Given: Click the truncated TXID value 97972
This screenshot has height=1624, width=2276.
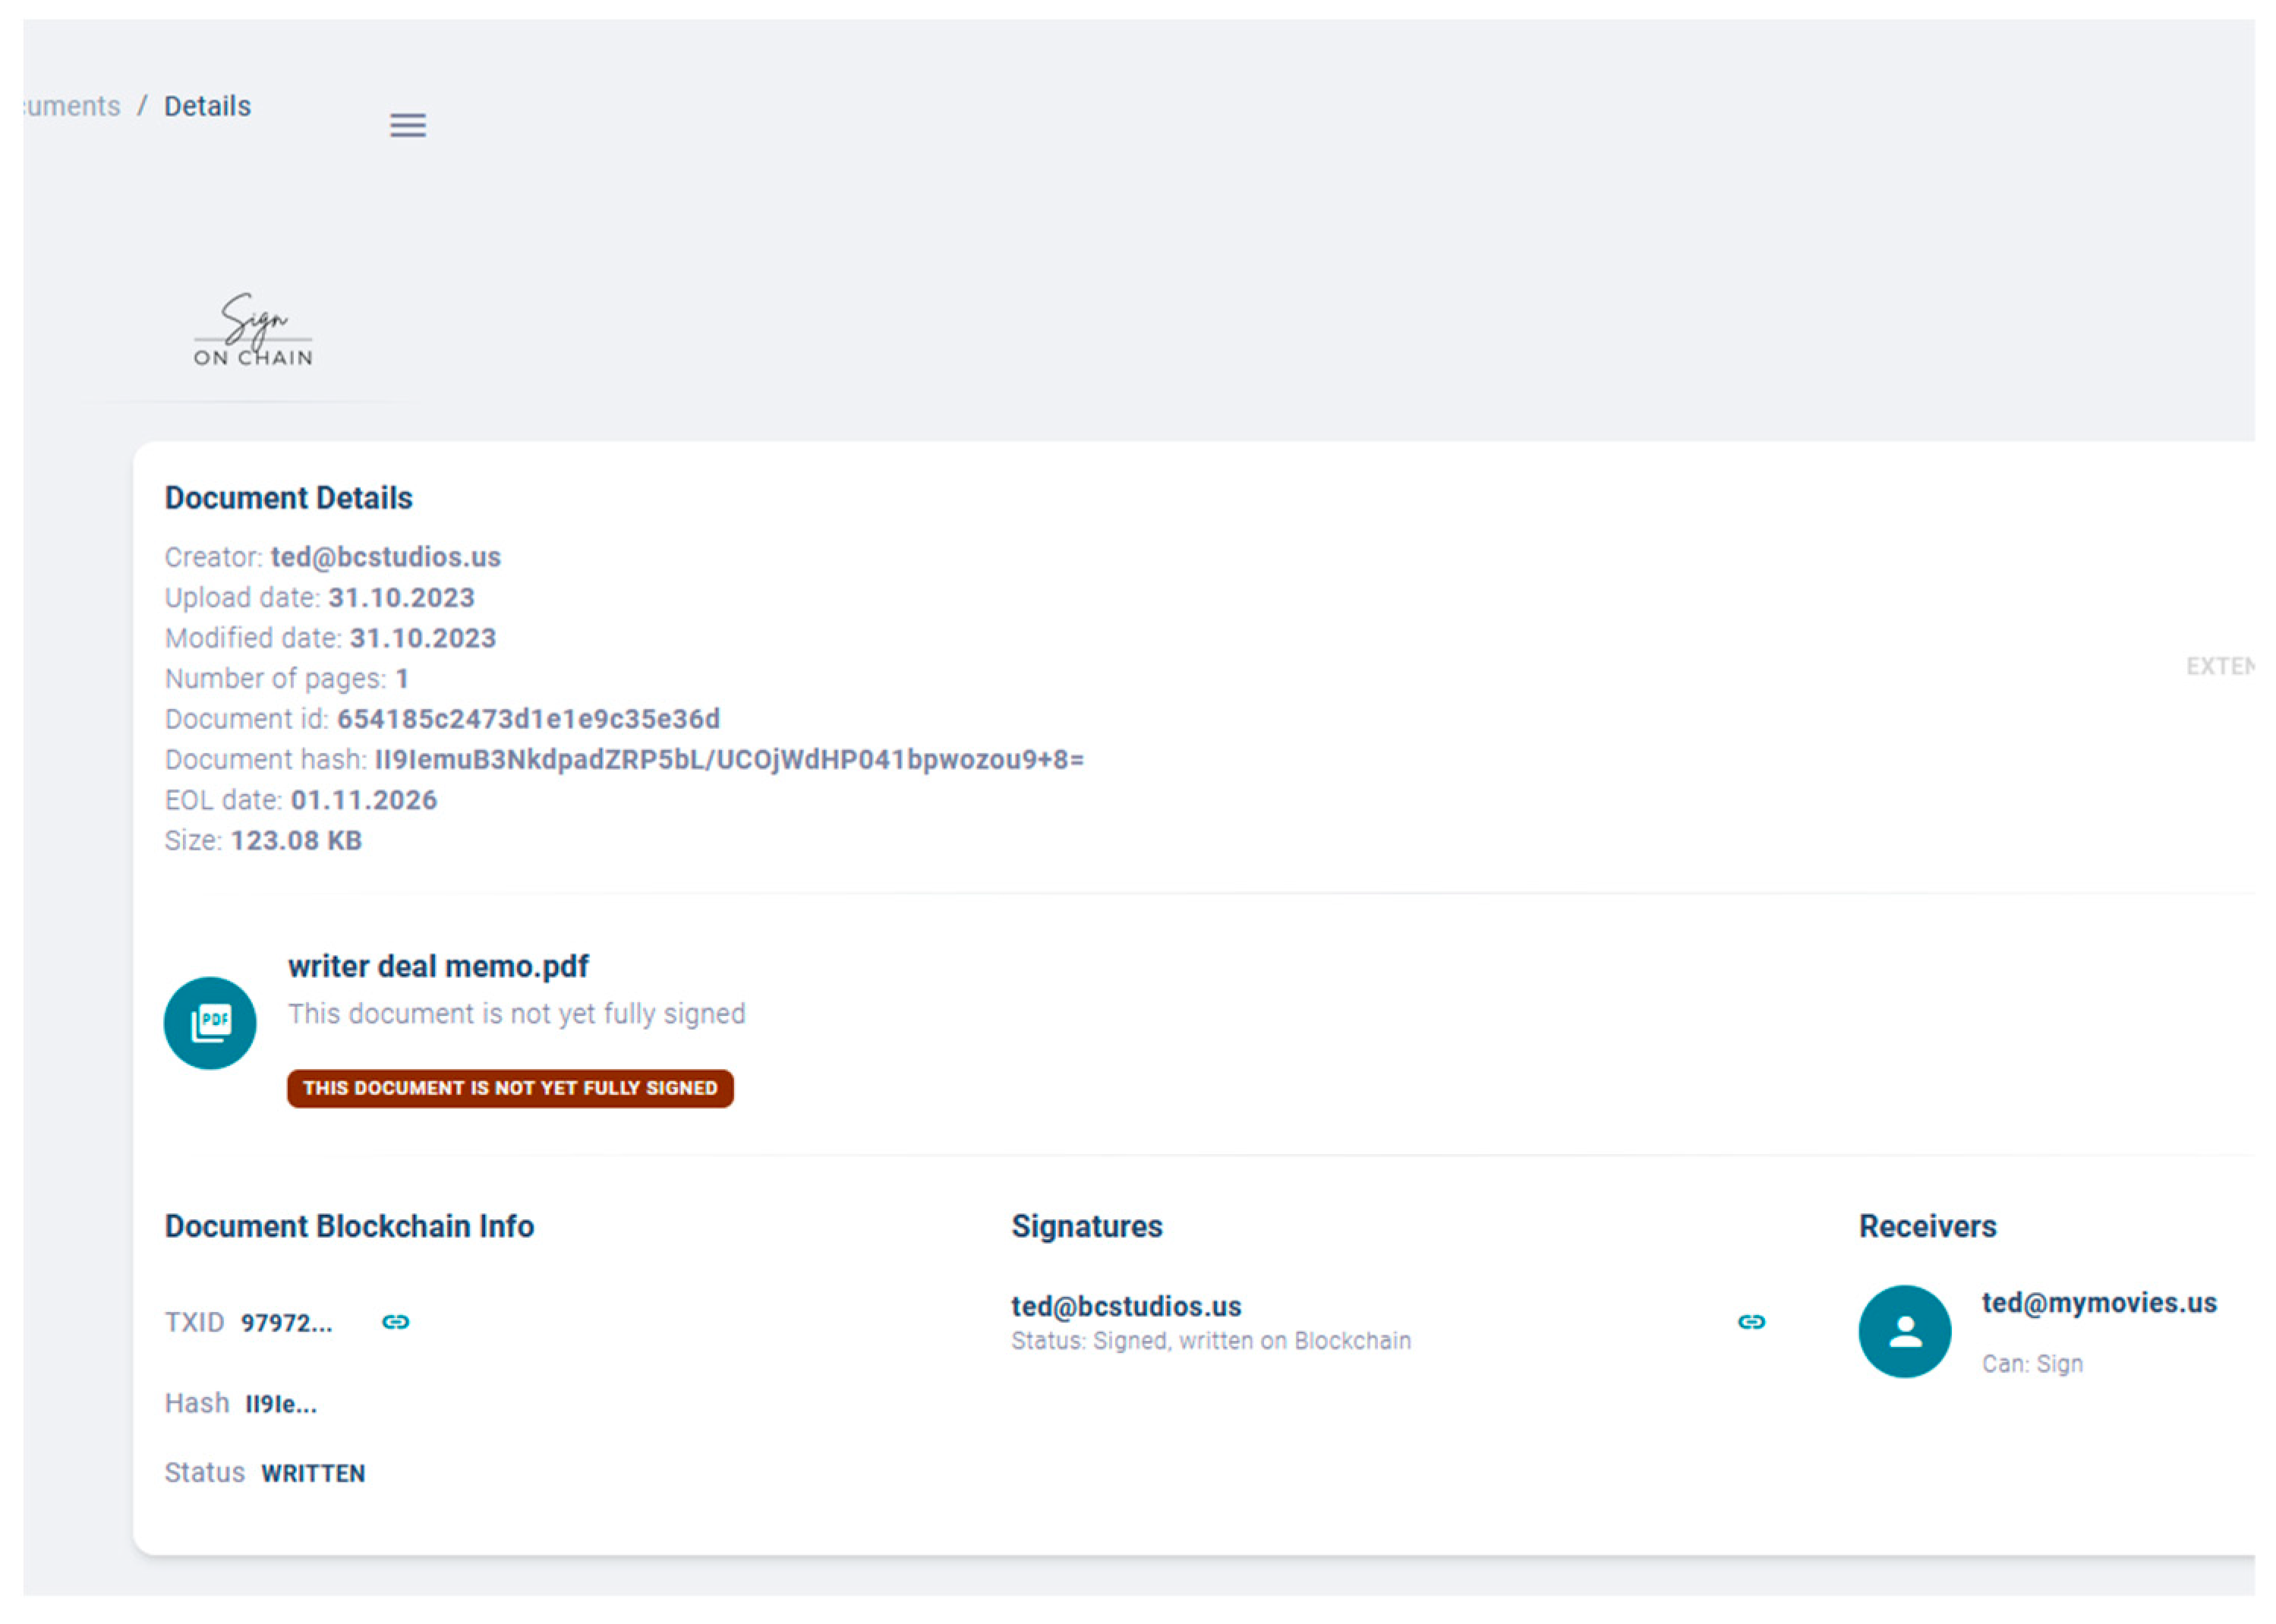Looking at the screenshot, I should point(286,1323).
